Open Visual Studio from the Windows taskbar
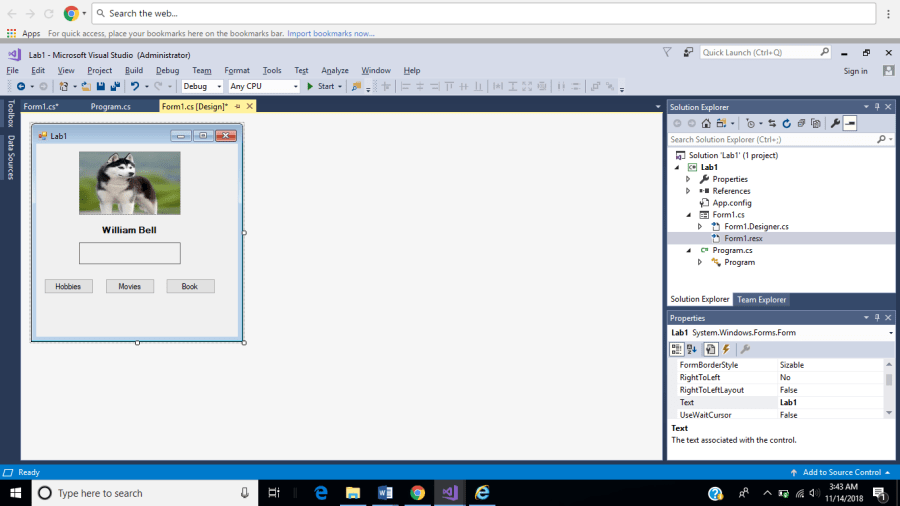Image resolution: width=900 pixels, height=506 pixels. [x=449, y=492]
